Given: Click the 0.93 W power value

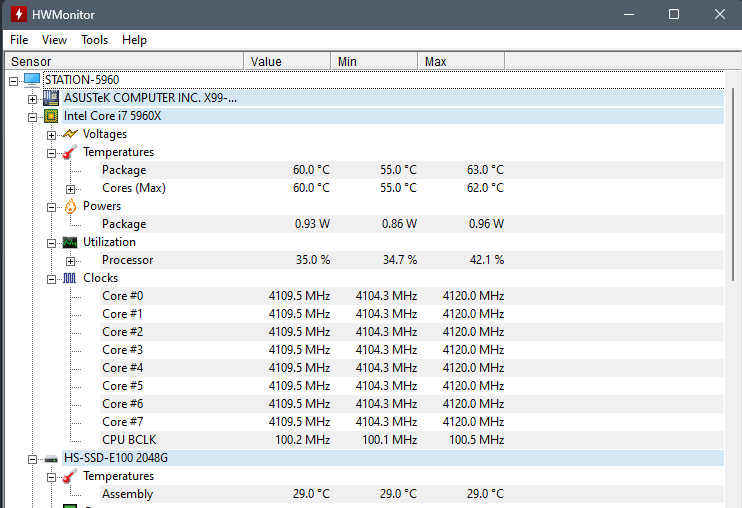Looking at the screenshot, I should click(x=312, y=224).
